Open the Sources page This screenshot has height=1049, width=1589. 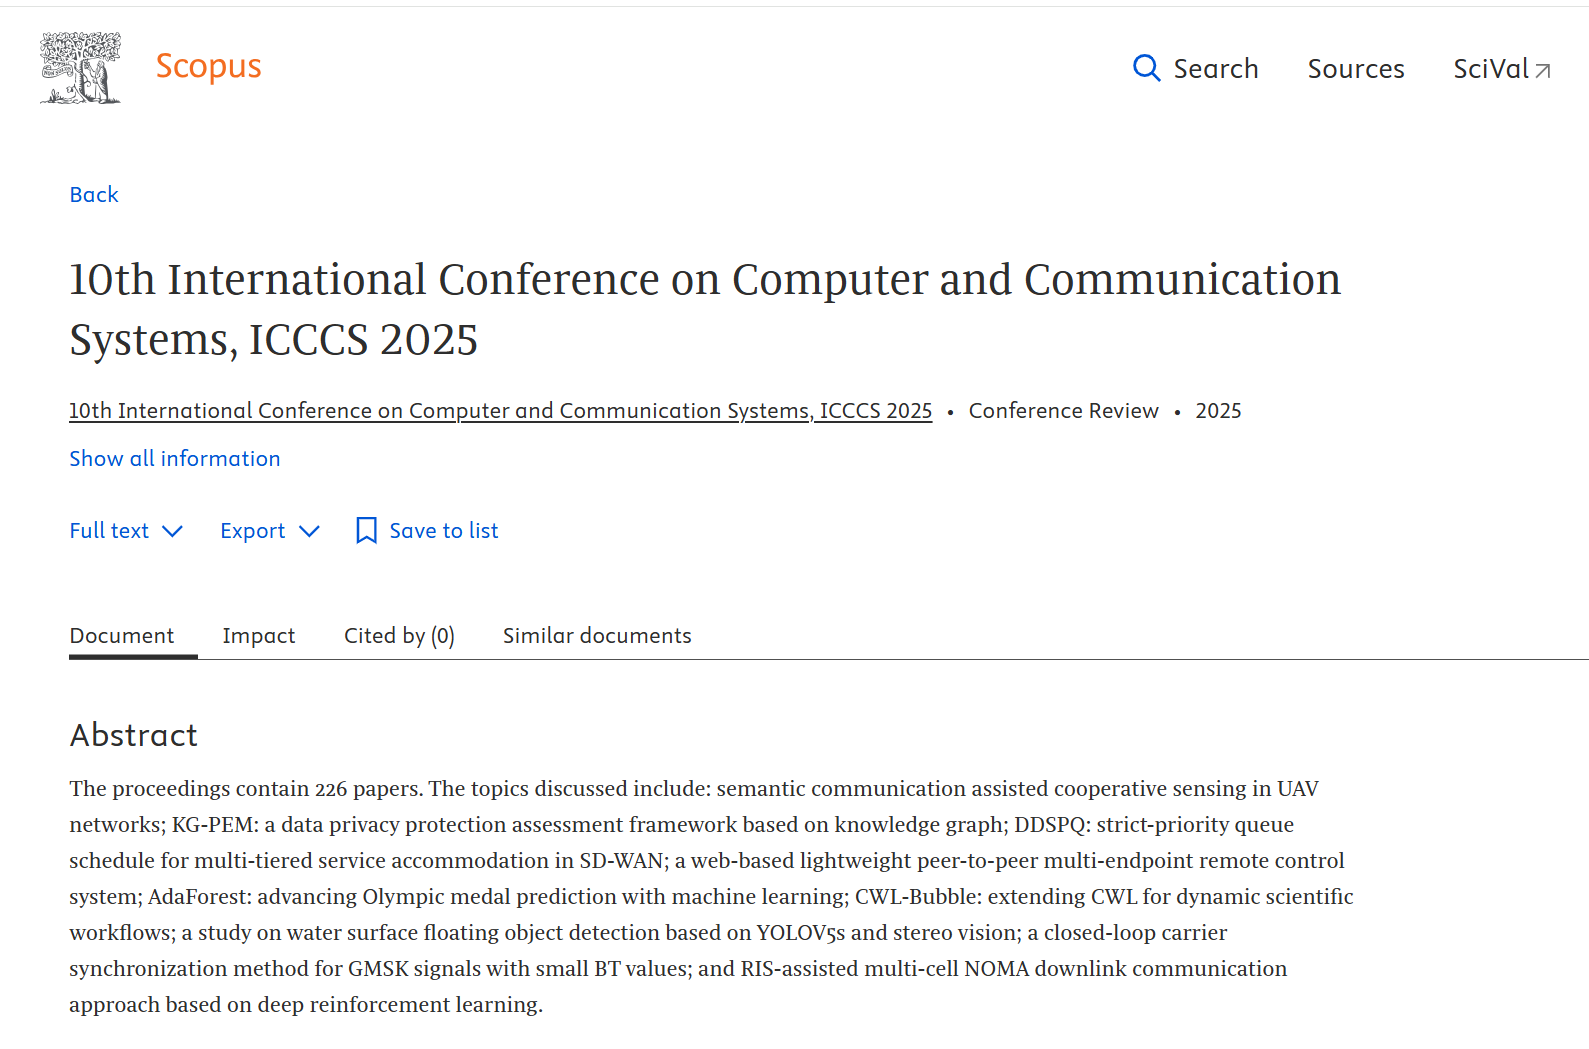point(1355,69)
